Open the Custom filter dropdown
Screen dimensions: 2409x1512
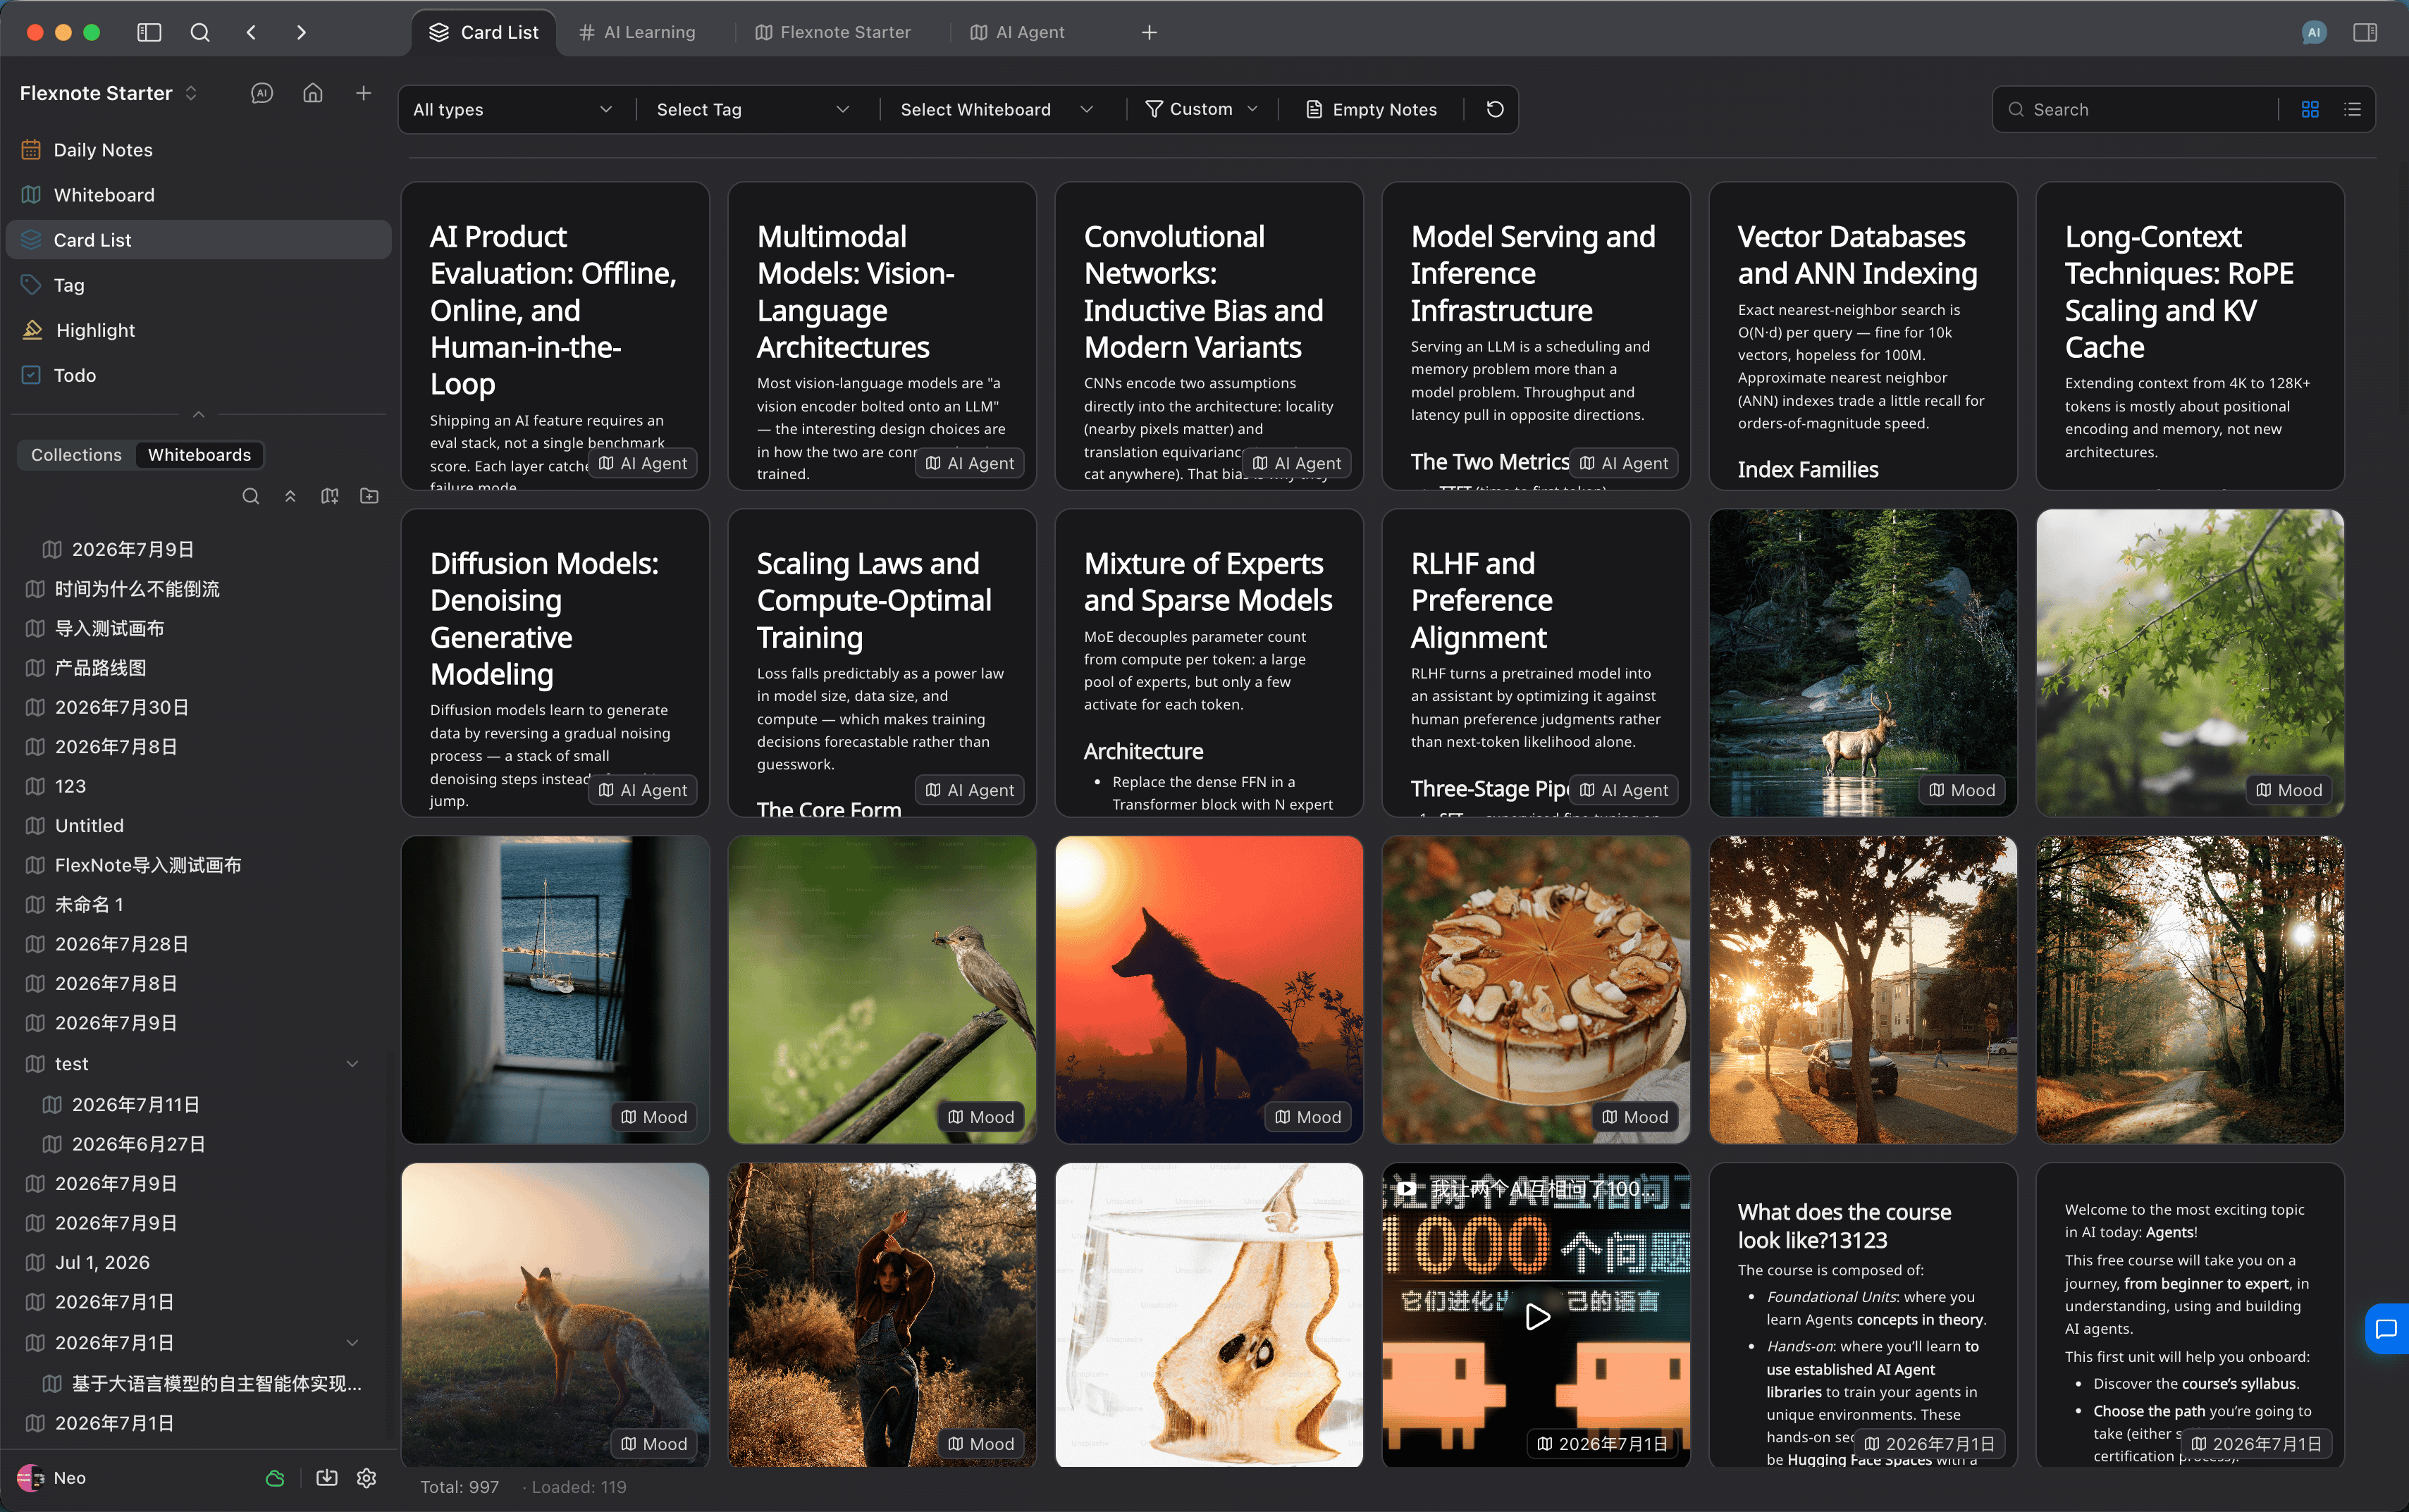1201,109
